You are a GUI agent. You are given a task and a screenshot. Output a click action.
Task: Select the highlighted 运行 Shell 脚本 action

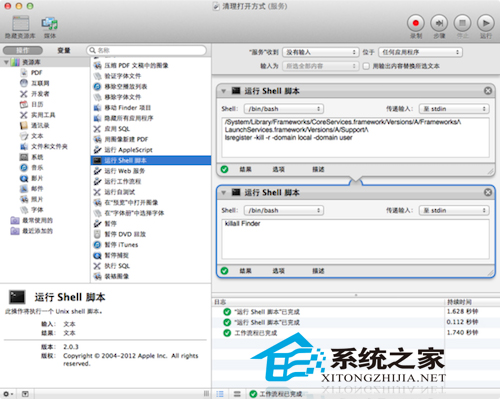[x=151, y=160]
